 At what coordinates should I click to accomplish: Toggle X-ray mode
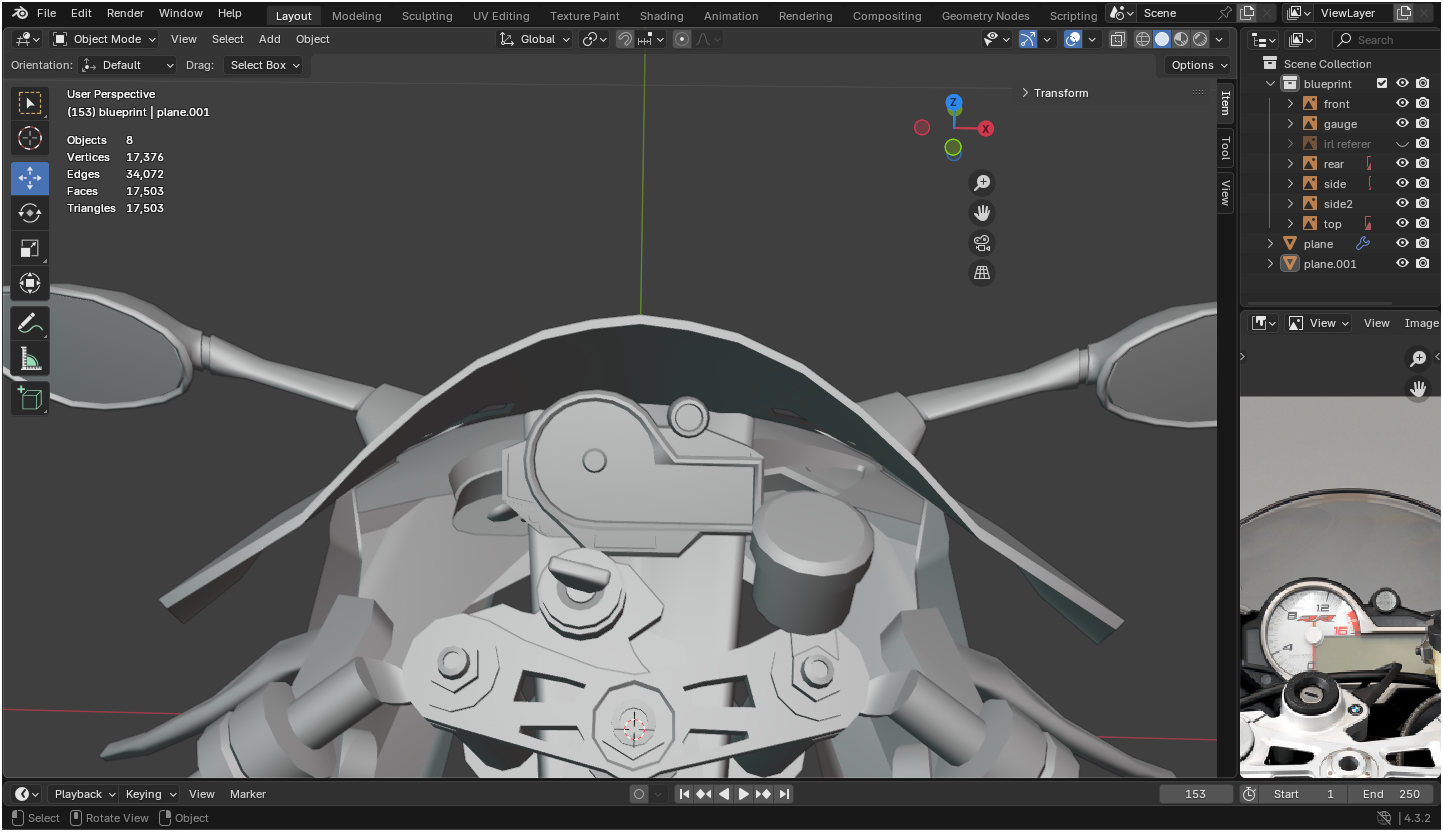coord(1118,39)
